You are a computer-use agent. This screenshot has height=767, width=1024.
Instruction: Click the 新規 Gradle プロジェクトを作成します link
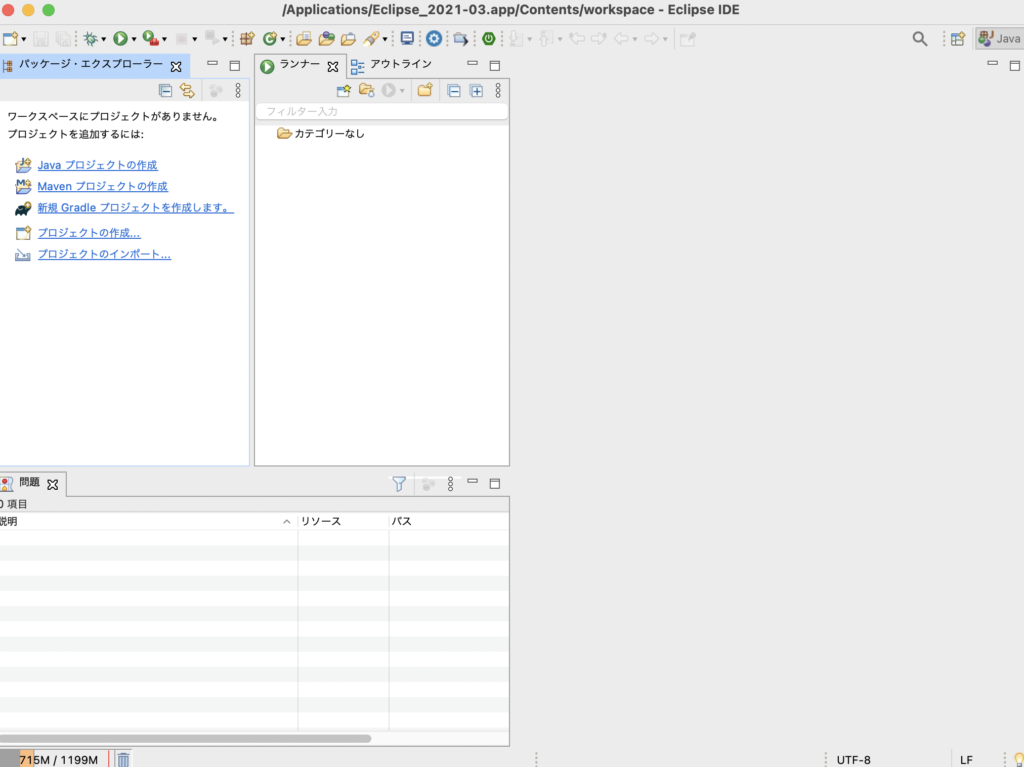[x=135, y=208]
